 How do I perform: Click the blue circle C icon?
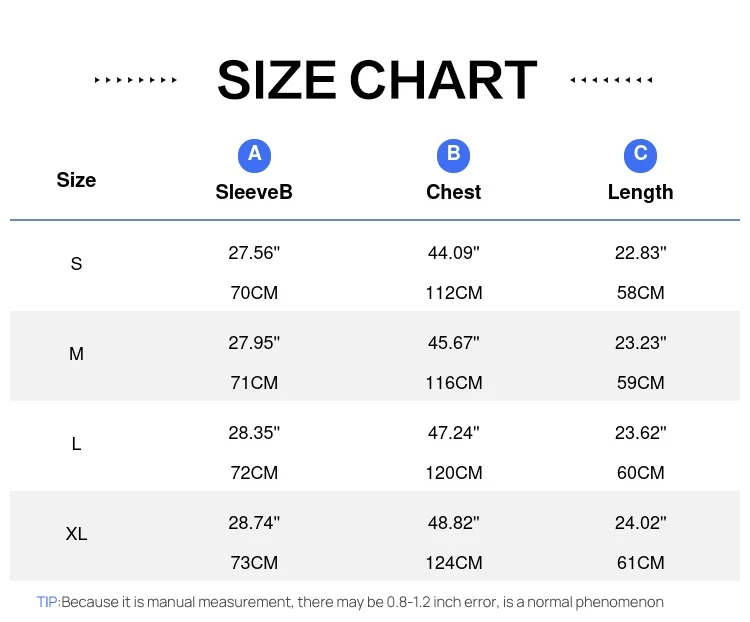tap(640, 154)
